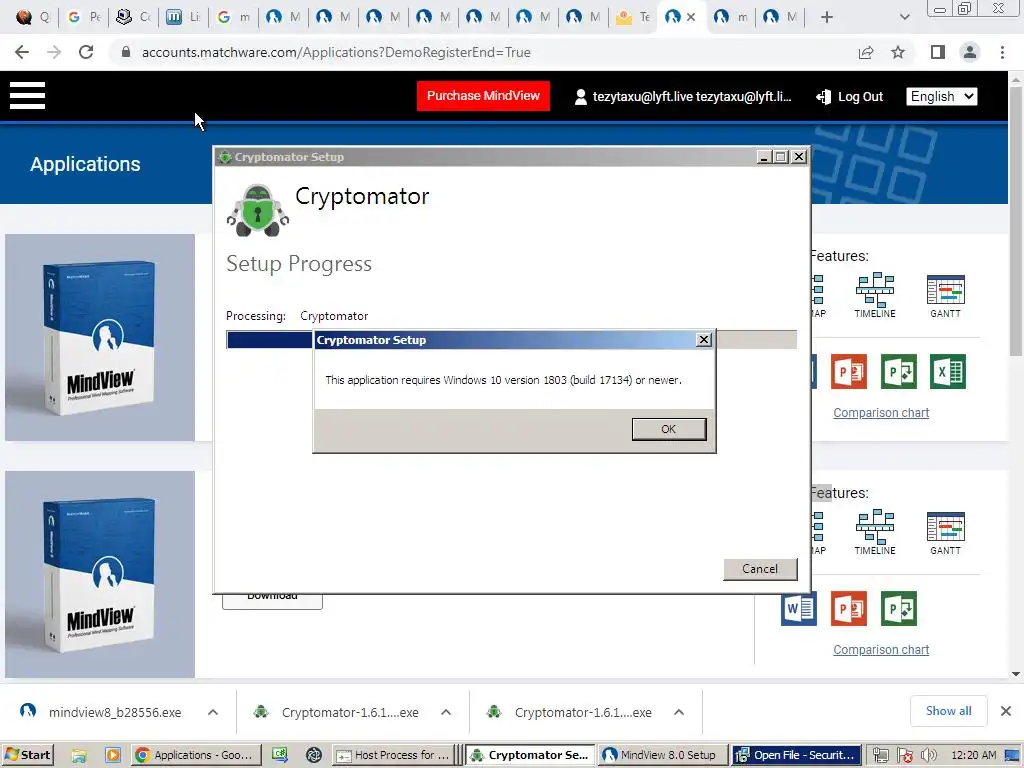The image size is (1024, 768).
Task: Close the Cryptomator Setup error dialog
Action: [703, 340]
